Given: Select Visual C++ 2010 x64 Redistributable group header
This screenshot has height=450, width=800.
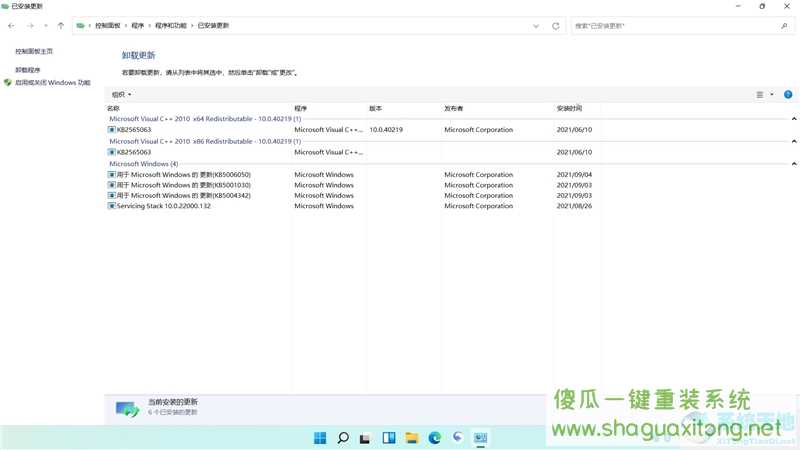Looking at the screenshot, I should (x=205, y=119).
